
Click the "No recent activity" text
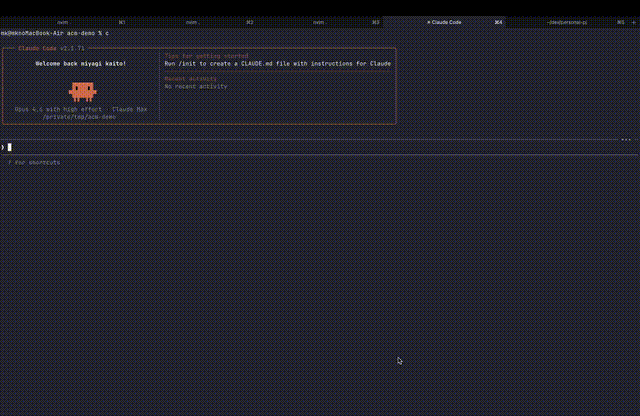click(x=196, y=87)
